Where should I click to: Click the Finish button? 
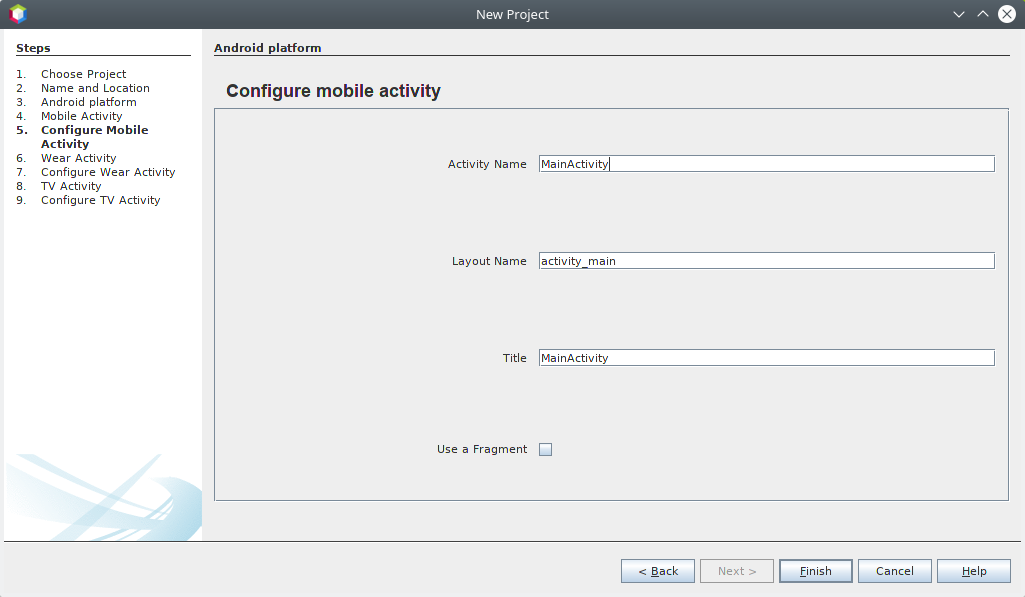coord(815,570)
